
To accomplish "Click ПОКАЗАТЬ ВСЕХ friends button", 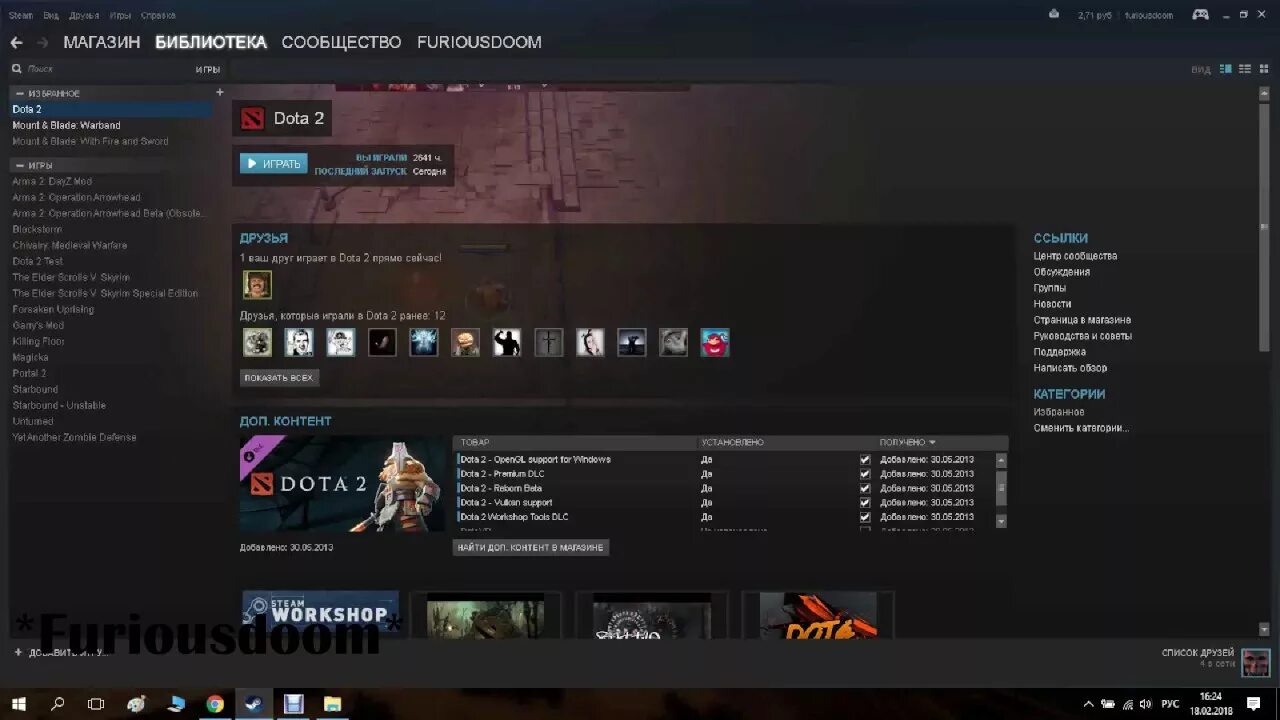I will [279, 378].
